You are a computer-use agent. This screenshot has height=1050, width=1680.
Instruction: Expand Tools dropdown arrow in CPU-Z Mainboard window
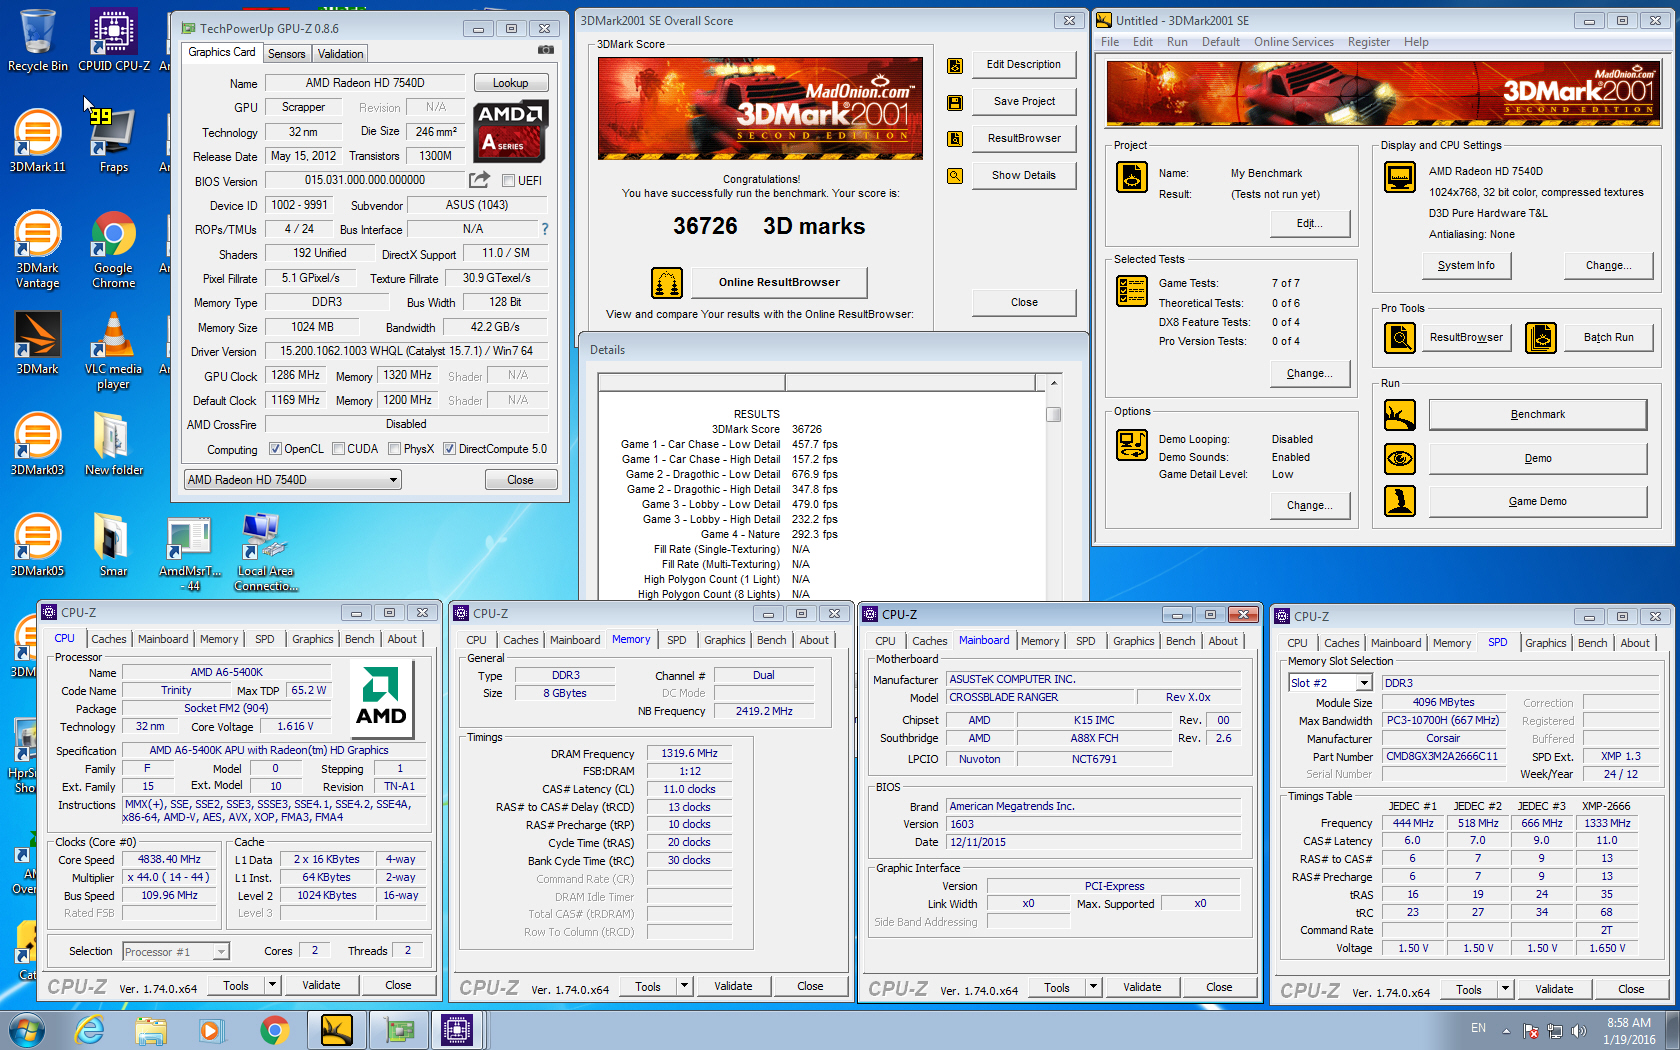pyautogui.click(x=1093, y=987)
